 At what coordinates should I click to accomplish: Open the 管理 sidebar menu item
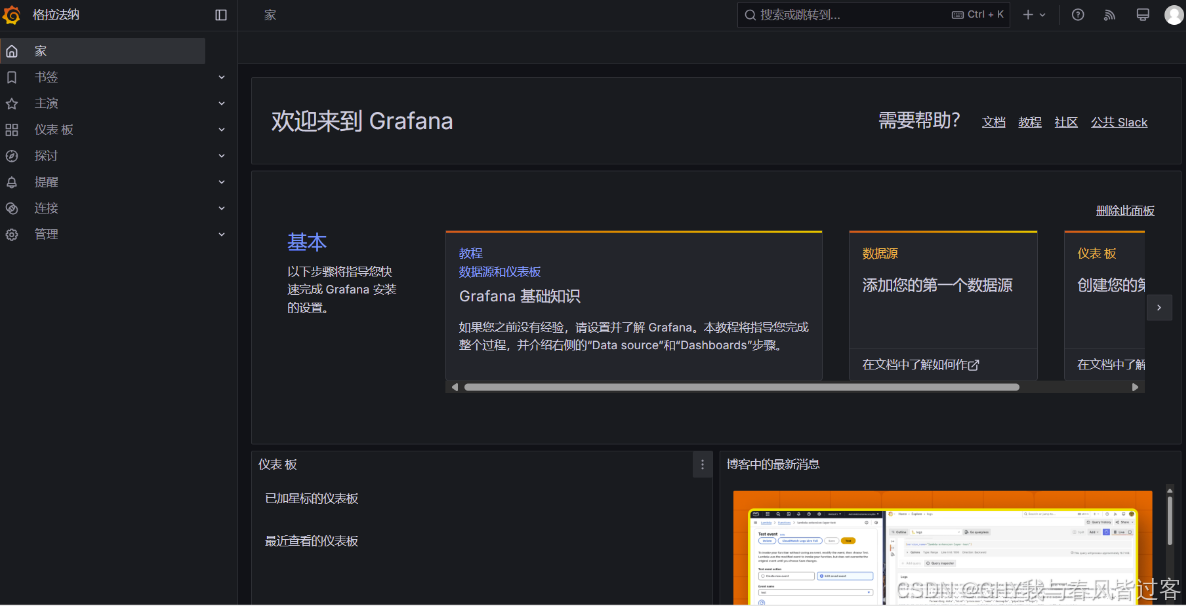46,235
